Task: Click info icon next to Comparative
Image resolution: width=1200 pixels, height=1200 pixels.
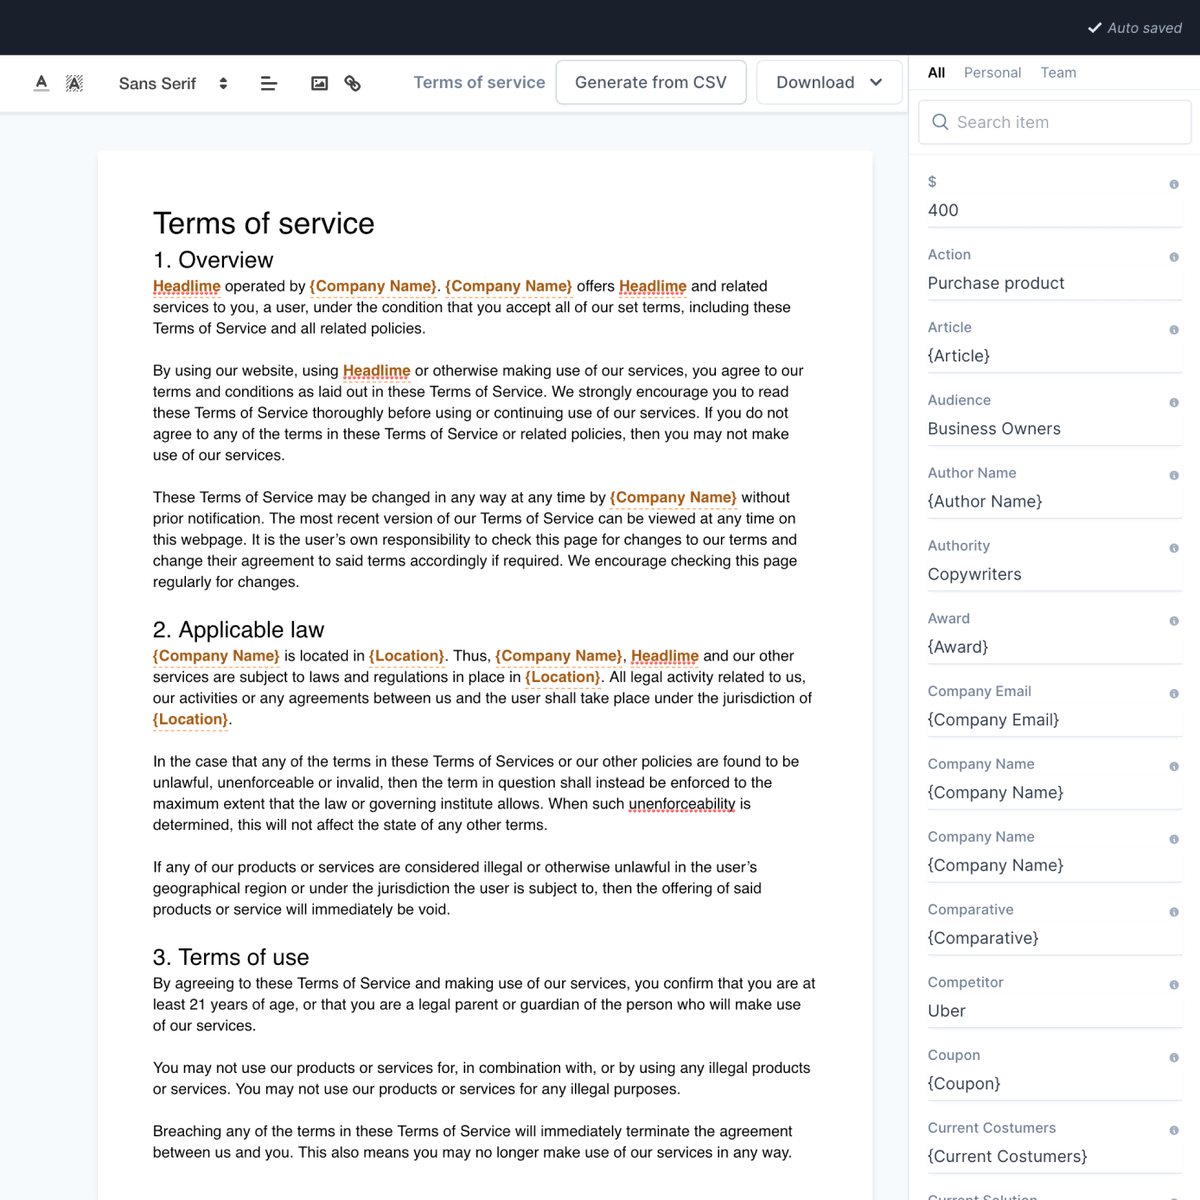Action: pyautogui.click(x=1174, y=912)
